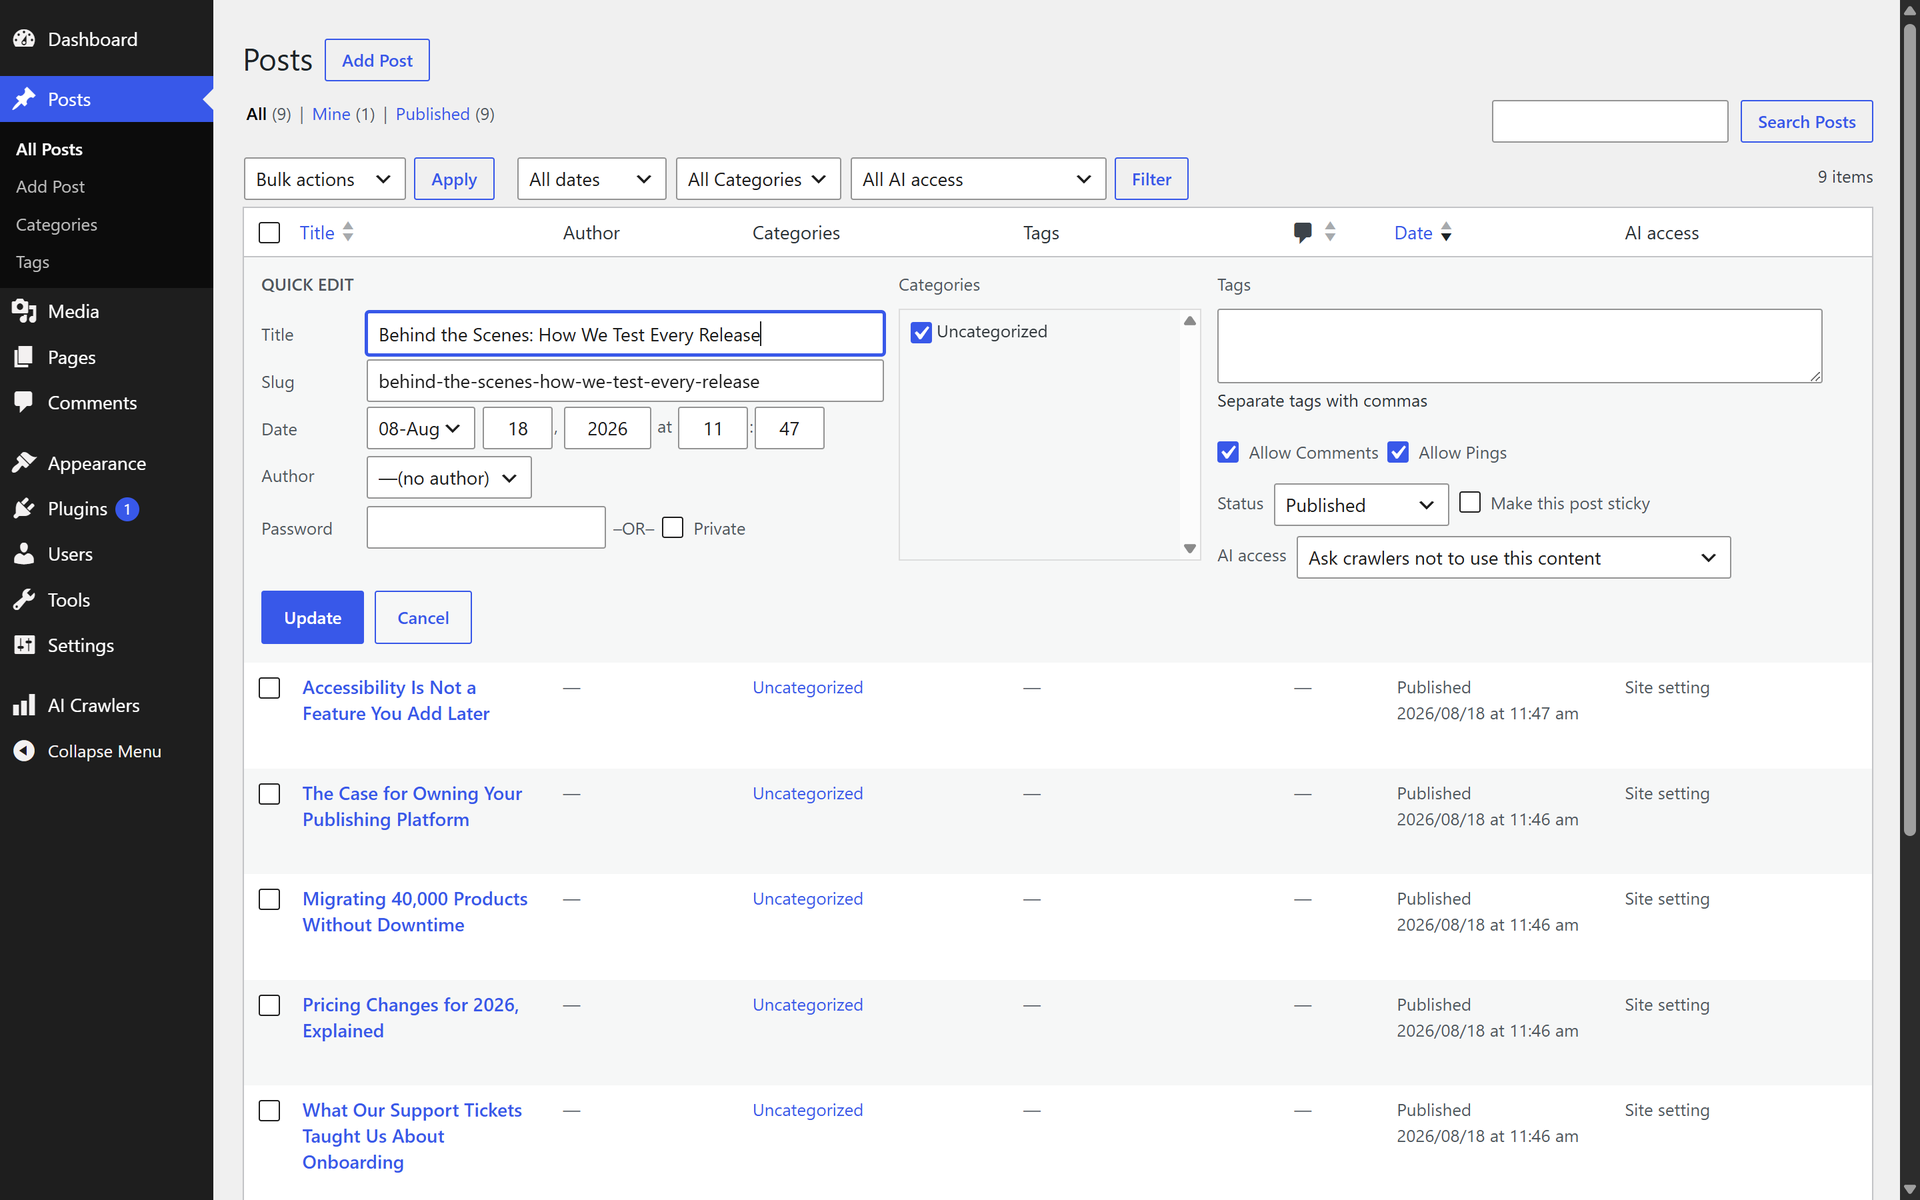This screenshot has height=1200, width=1920.
Task: Click the search posts input field
Action: click(1610, 121)
